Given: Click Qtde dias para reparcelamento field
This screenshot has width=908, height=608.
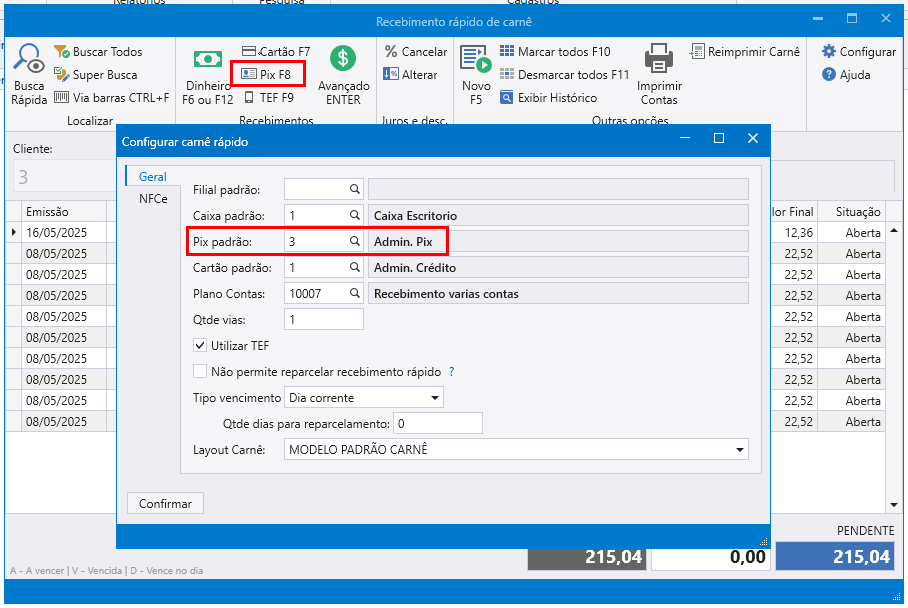Looking at the screenshot, I should 438,423.
